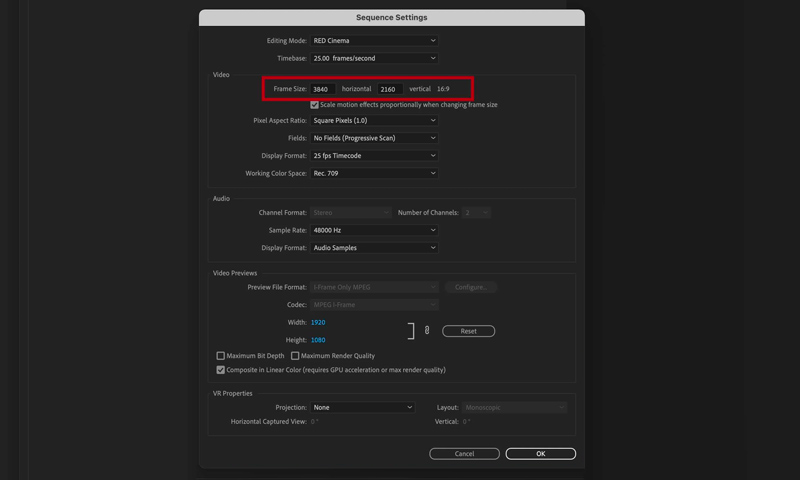Enable Maximum Bit Depth checkbox

coord(221,356)
